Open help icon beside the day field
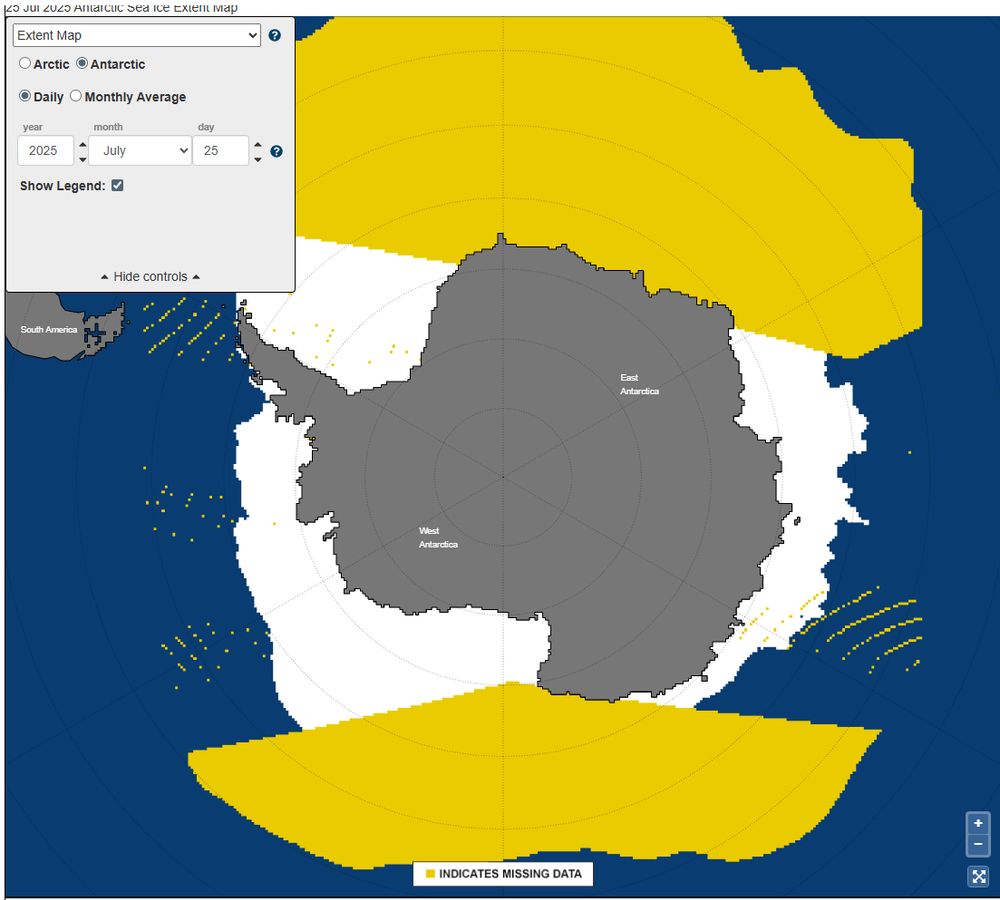The width and height of the screenshot is (1000, 900). point(275,151)
